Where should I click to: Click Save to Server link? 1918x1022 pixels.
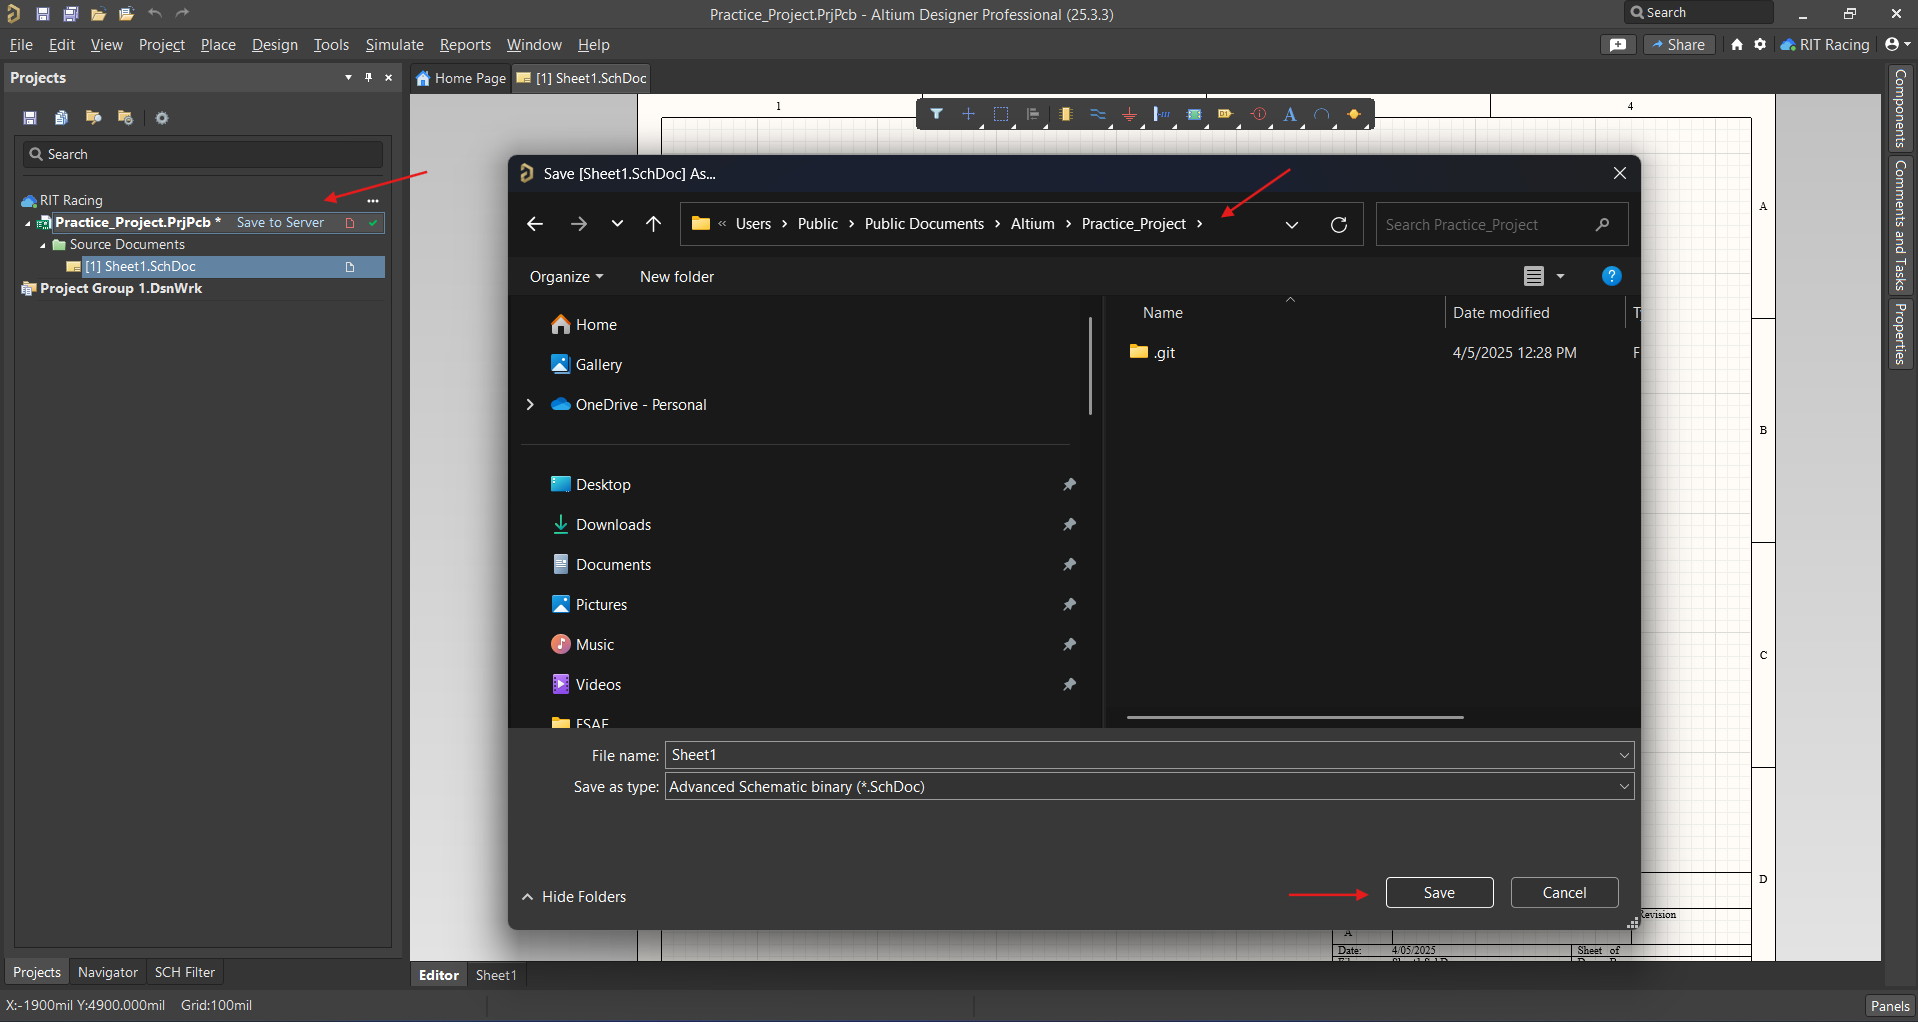[280, 223]
